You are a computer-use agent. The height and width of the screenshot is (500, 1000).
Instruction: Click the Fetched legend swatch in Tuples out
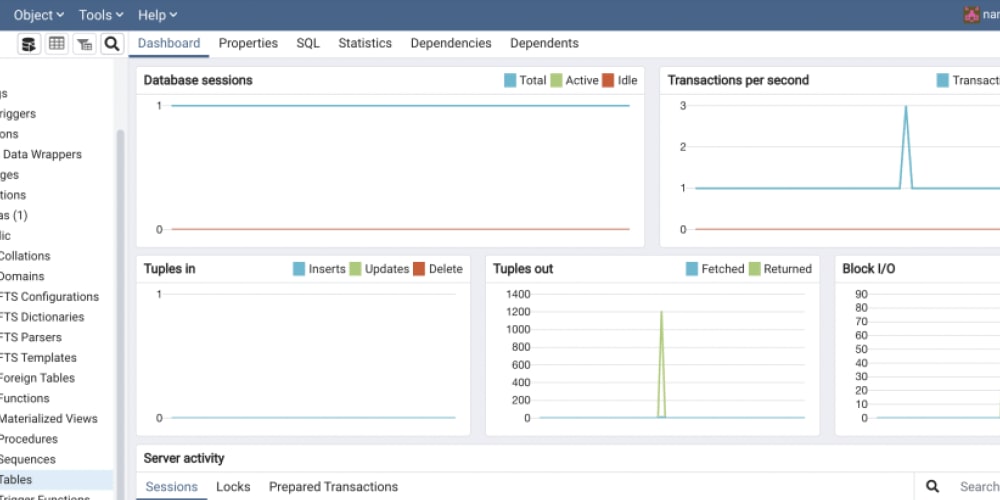tap(692, 269)
